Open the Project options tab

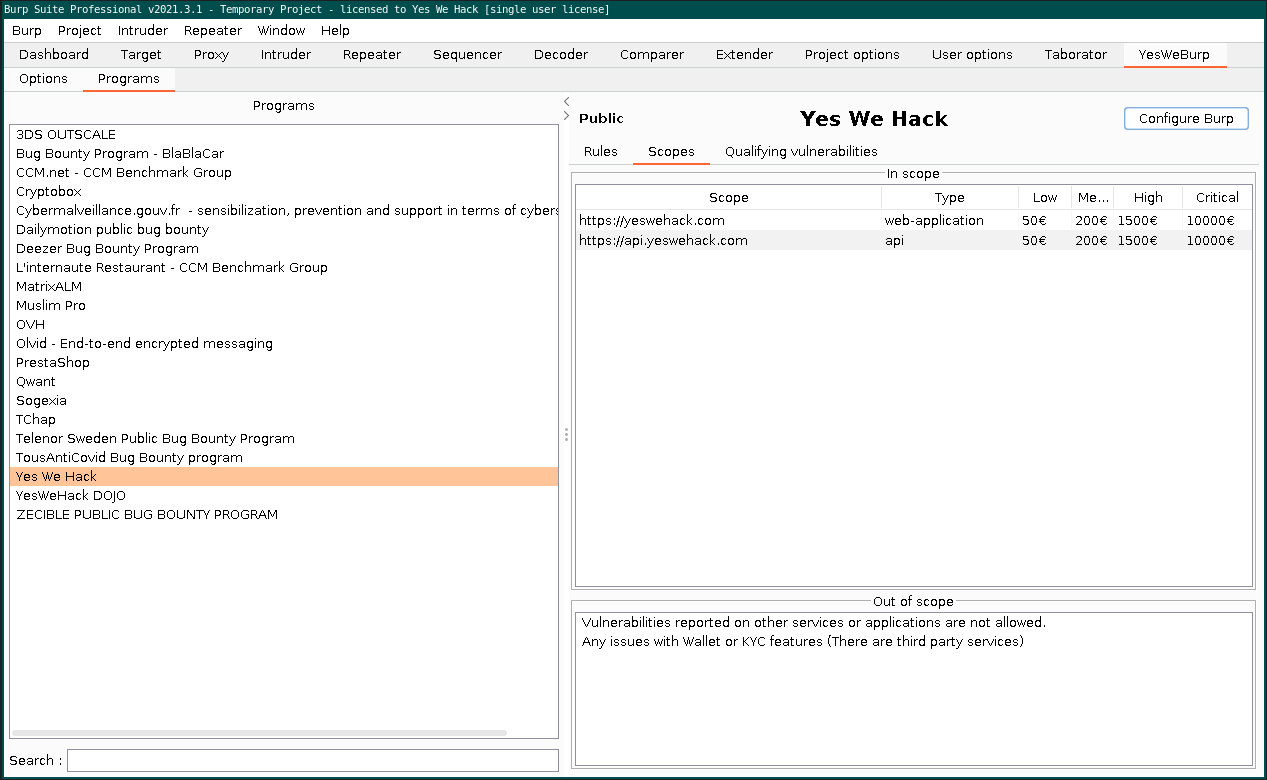tap(852, 55)
